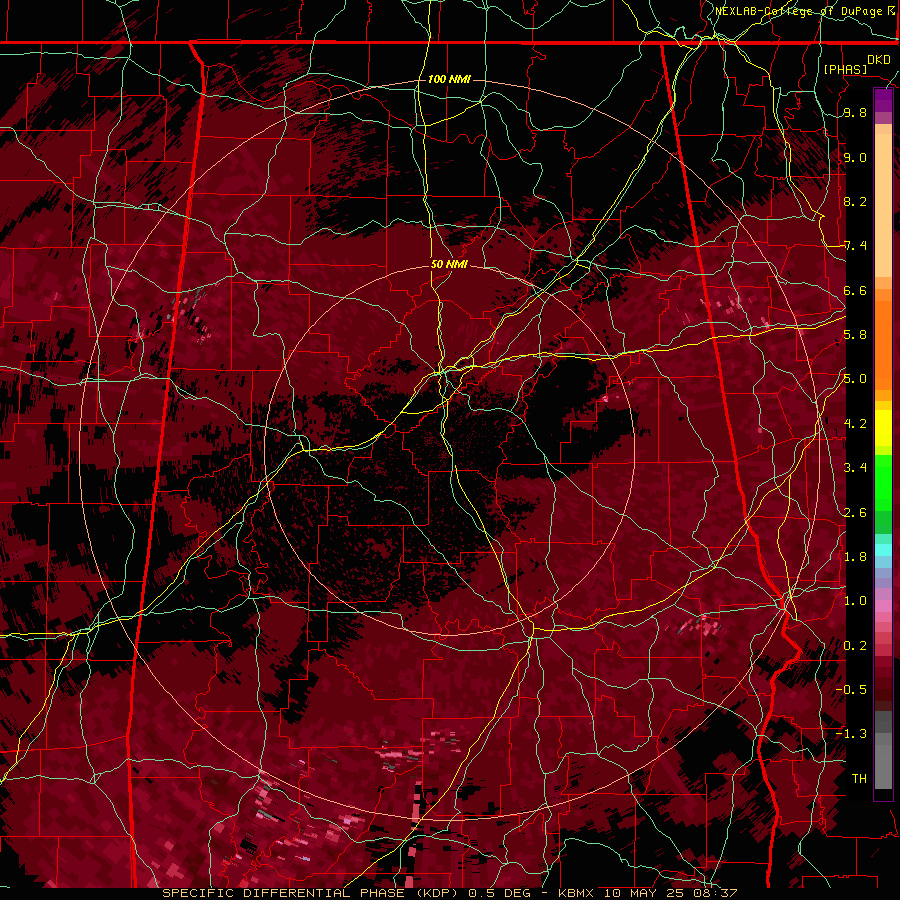Screen dimensions: 900x900
Task: Click the 2.6 scale value
Action: point(855,513)
